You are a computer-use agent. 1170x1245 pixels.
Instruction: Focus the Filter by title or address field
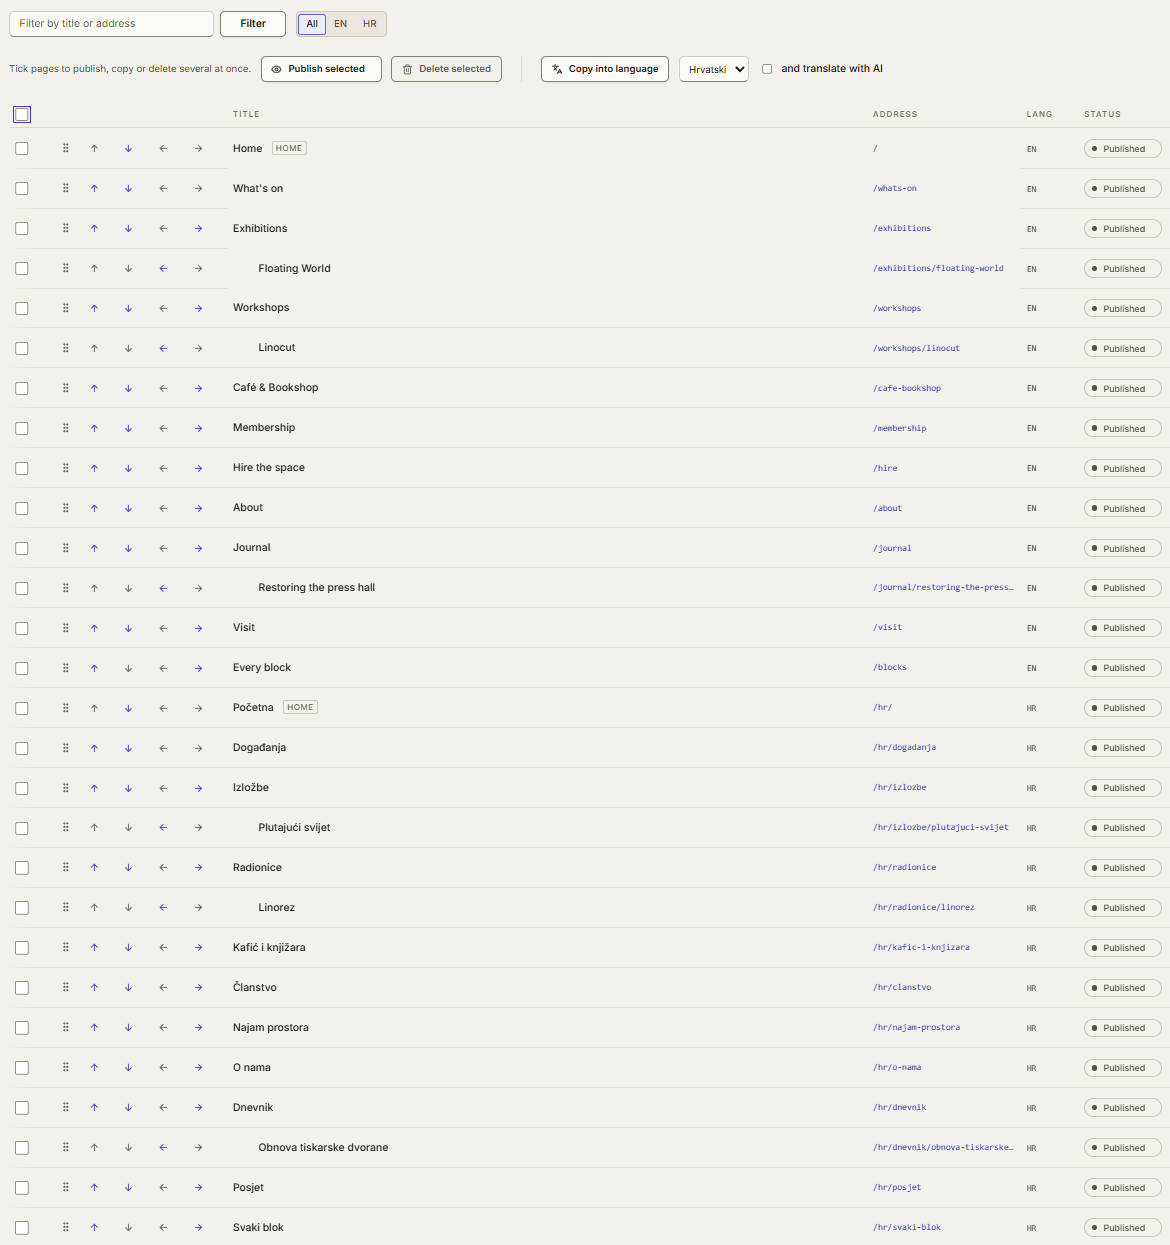pyautogui.click(x=111, y=24)
